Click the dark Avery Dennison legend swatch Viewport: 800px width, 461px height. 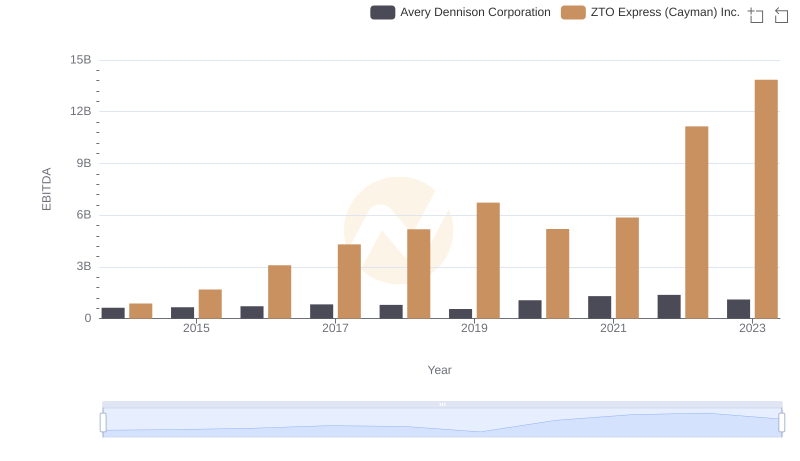click(x=383, y=12)
